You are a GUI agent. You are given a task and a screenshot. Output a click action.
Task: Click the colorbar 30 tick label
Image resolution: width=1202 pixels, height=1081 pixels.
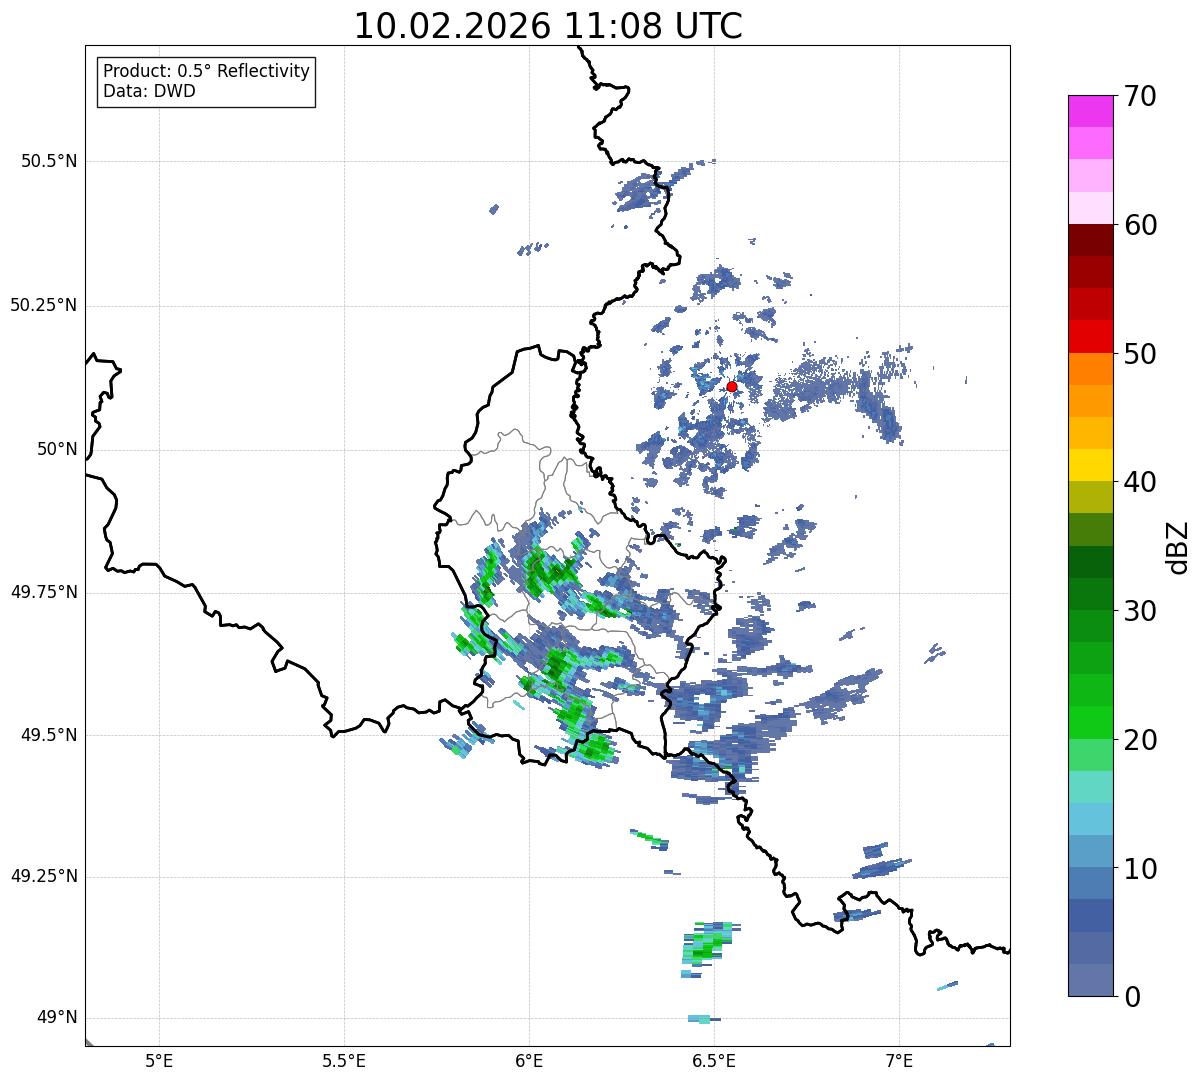pyautogui.click(x=1140, y=611)
